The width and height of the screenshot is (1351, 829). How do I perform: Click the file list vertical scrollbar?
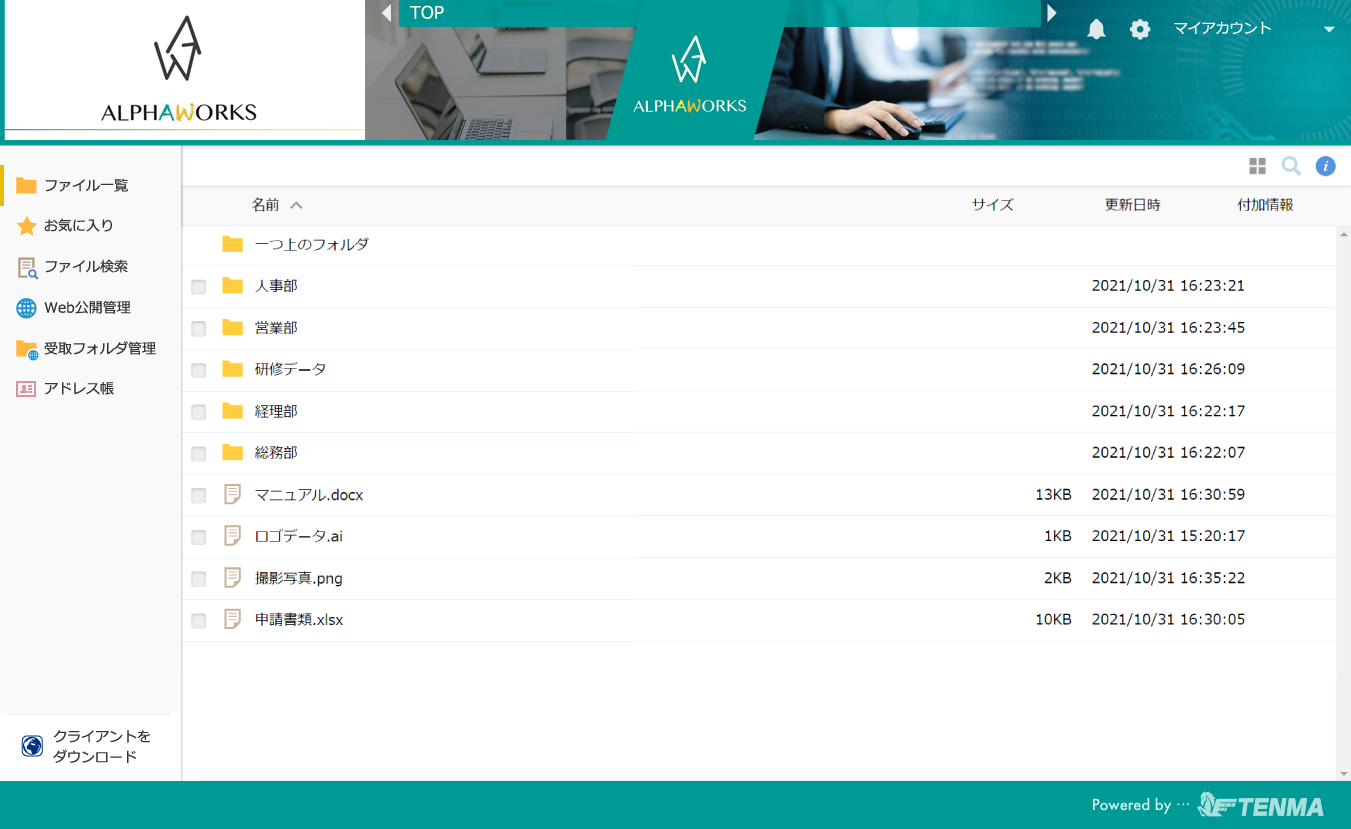pos(1343,500)
